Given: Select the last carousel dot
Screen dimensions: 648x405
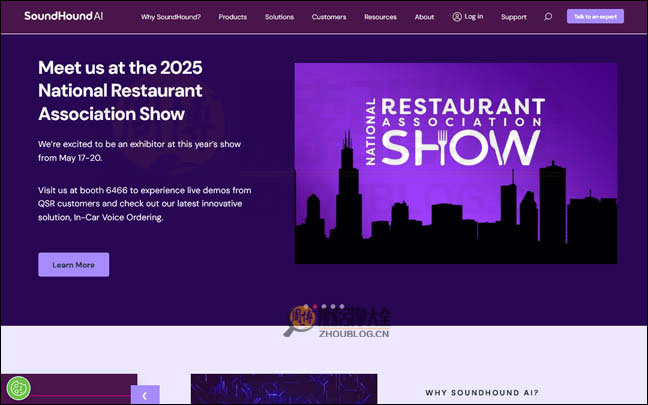Looking at the screenshot, I should pos(342,307).
